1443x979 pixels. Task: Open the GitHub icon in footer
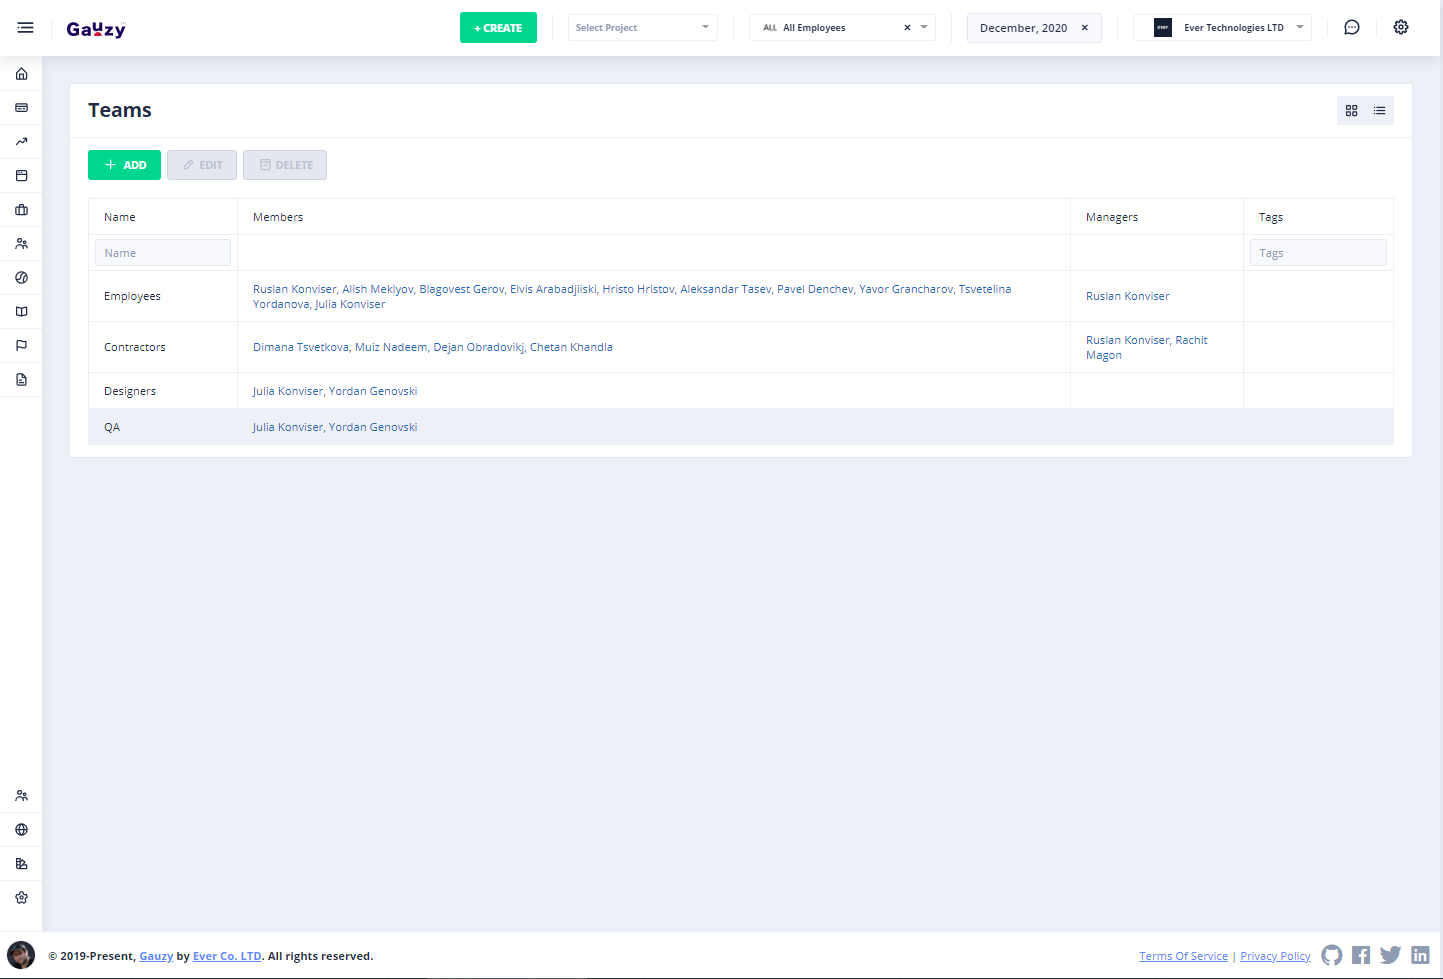[1331, 955]
